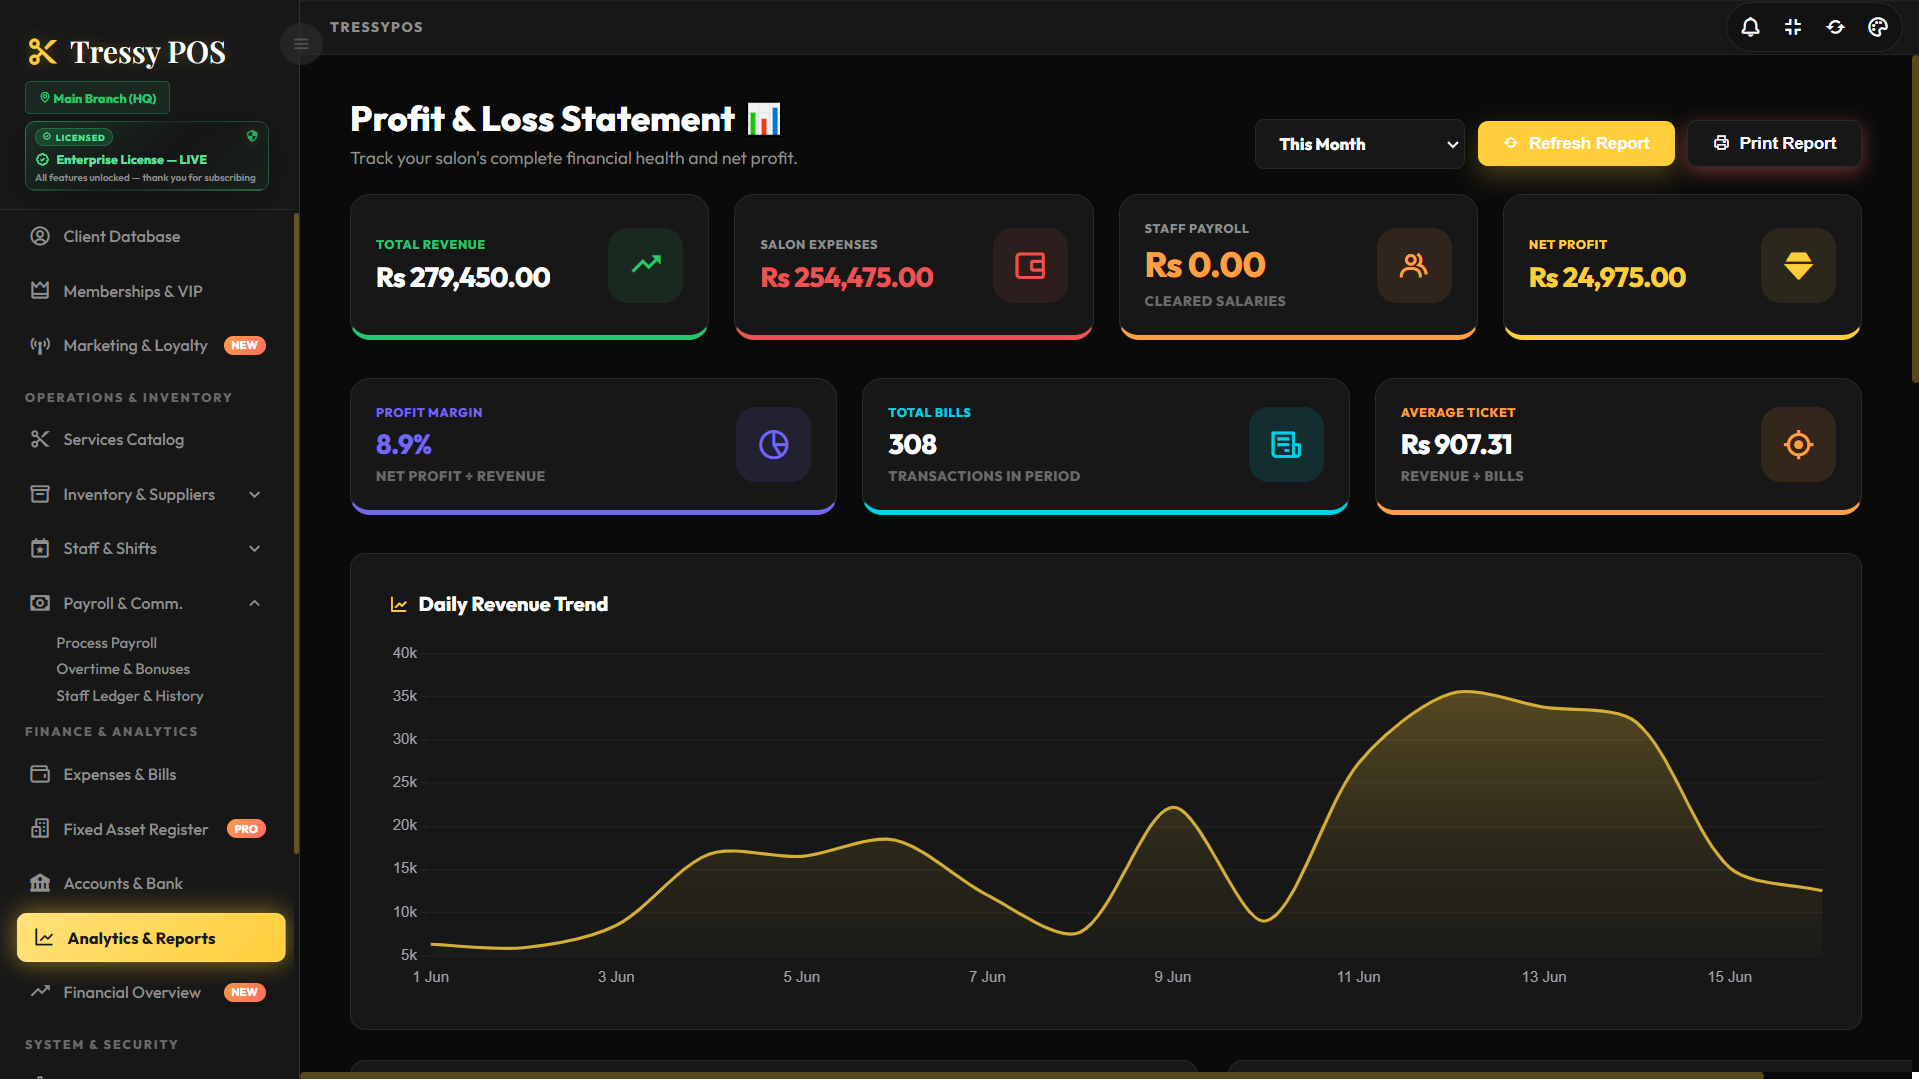Click the Client Database person icon
The image size is (1919, 1079).
[x=40, y=236]
